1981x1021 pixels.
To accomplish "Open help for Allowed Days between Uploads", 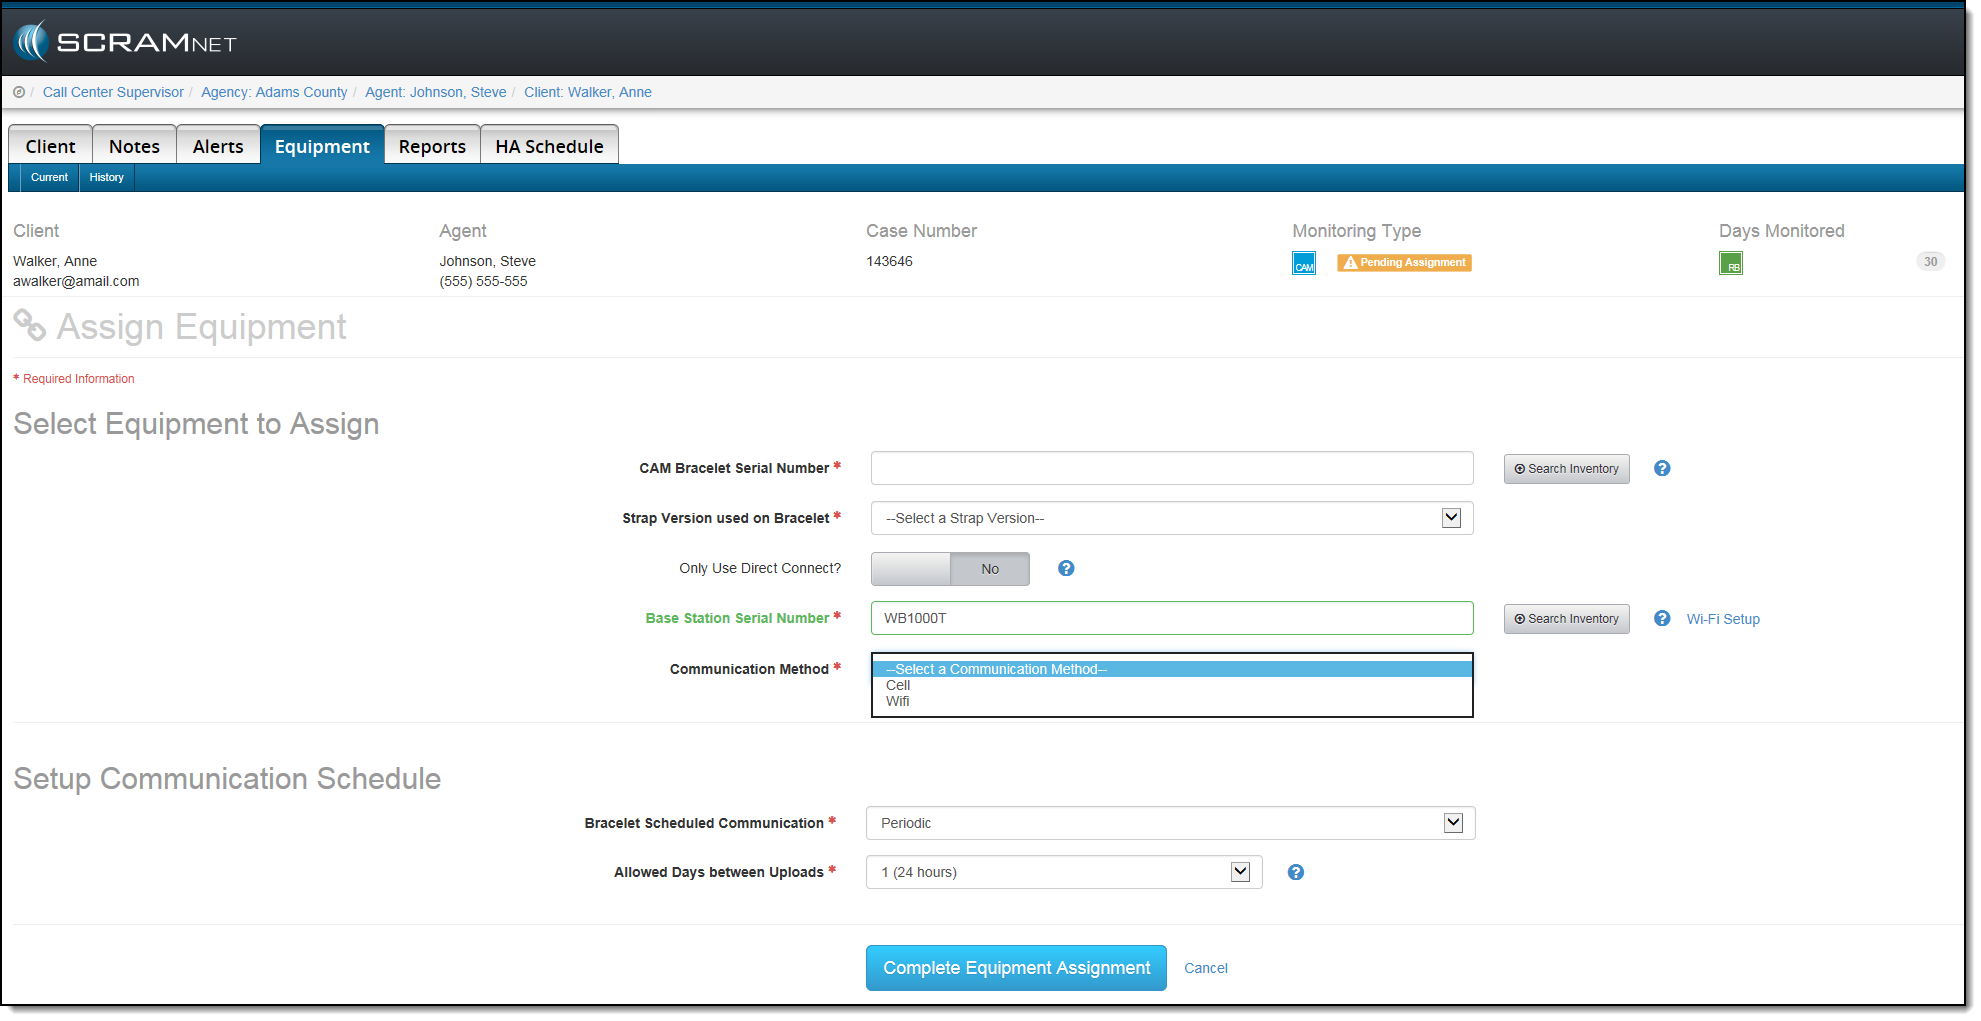I will pyautogui.click(x=1295, y=873).
